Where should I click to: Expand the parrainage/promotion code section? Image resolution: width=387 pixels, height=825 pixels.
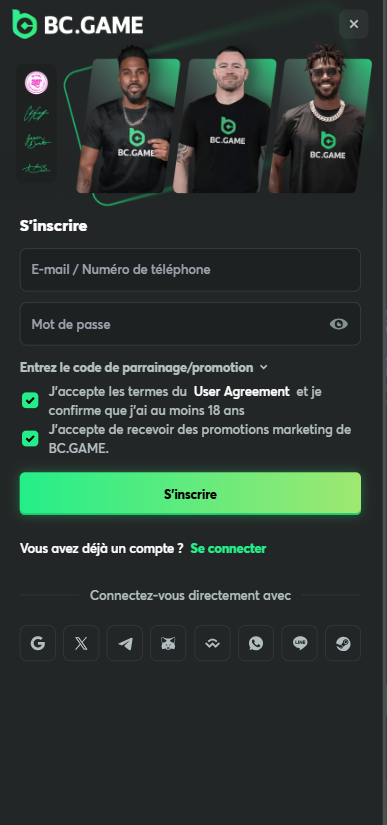[144, 367]
